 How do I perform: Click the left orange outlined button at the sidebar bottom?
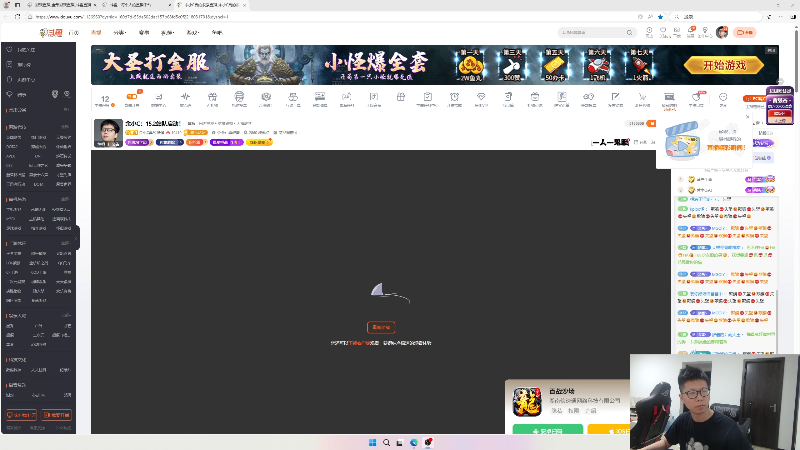coord(21,415)
